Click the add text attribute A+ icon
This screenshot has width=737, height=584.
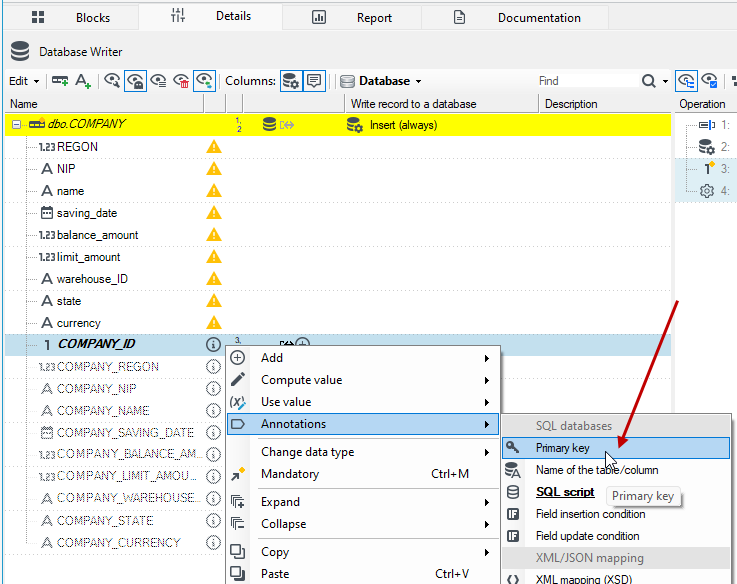83,81
